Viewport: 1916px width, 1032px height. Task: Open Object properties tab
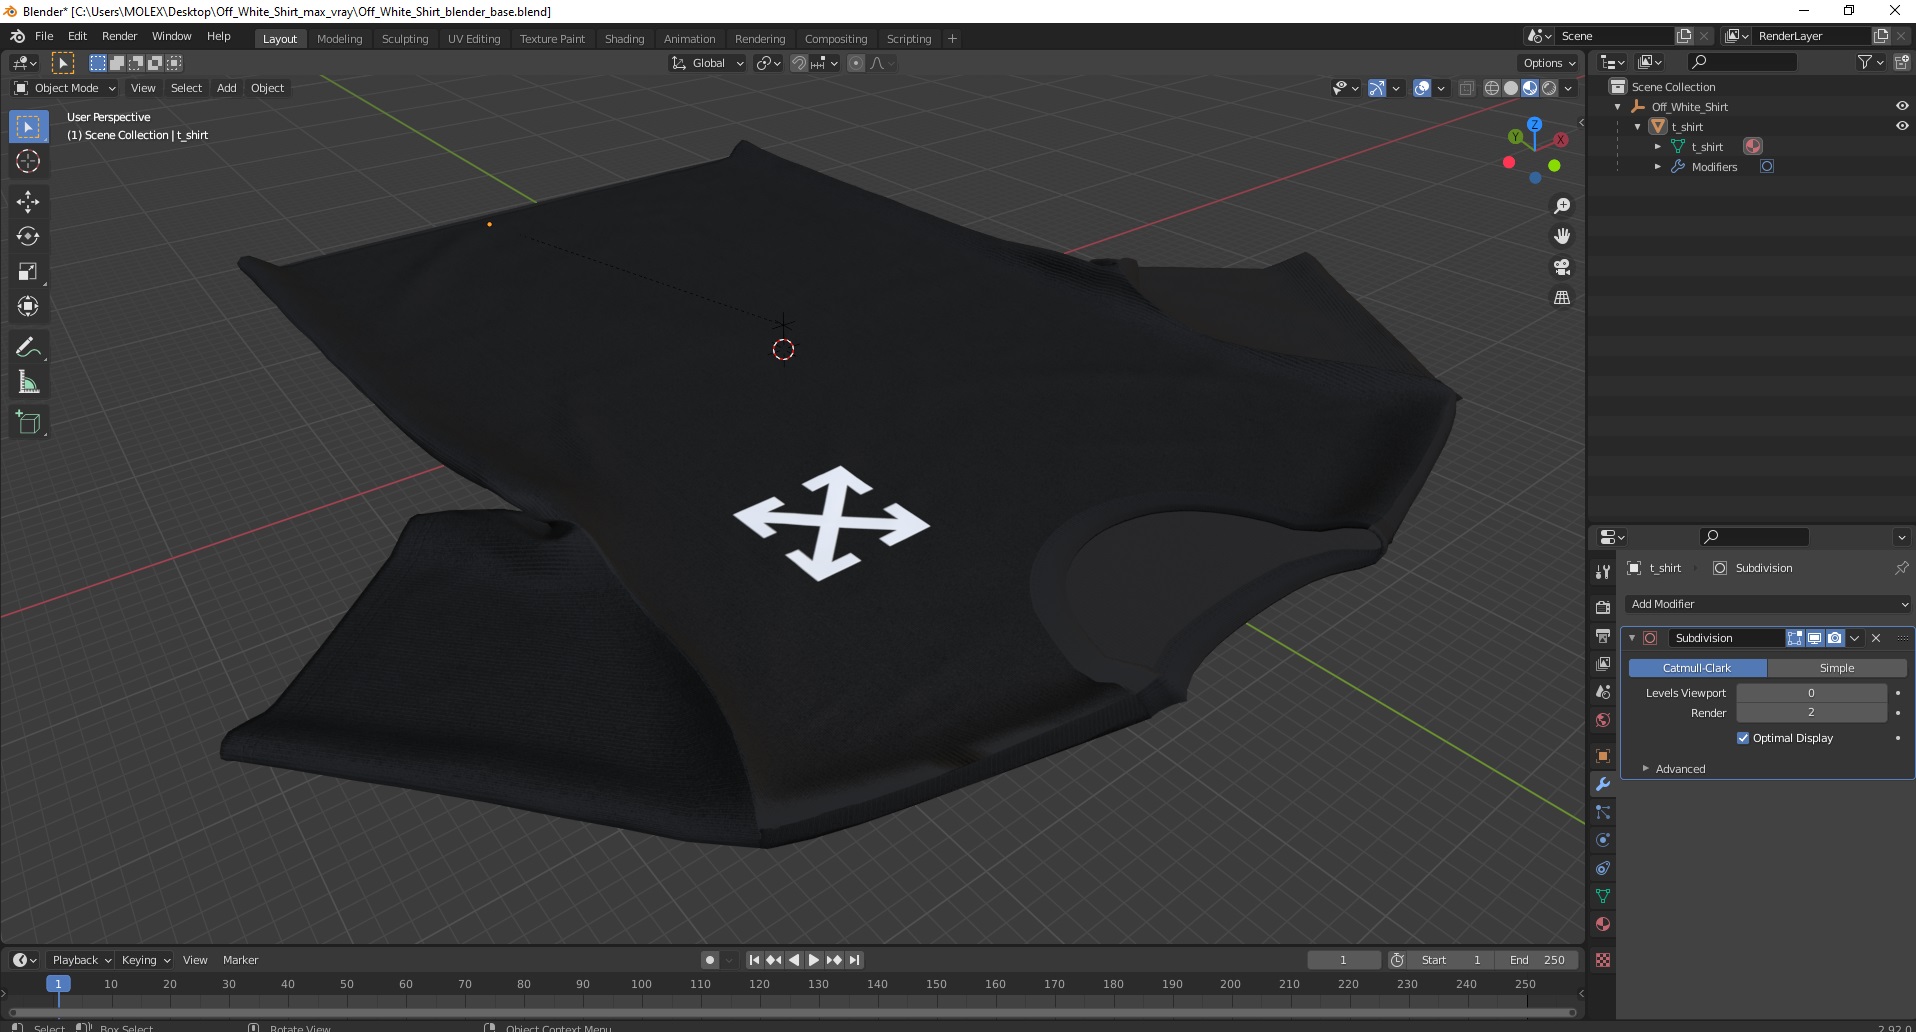tap(1603, 756)
